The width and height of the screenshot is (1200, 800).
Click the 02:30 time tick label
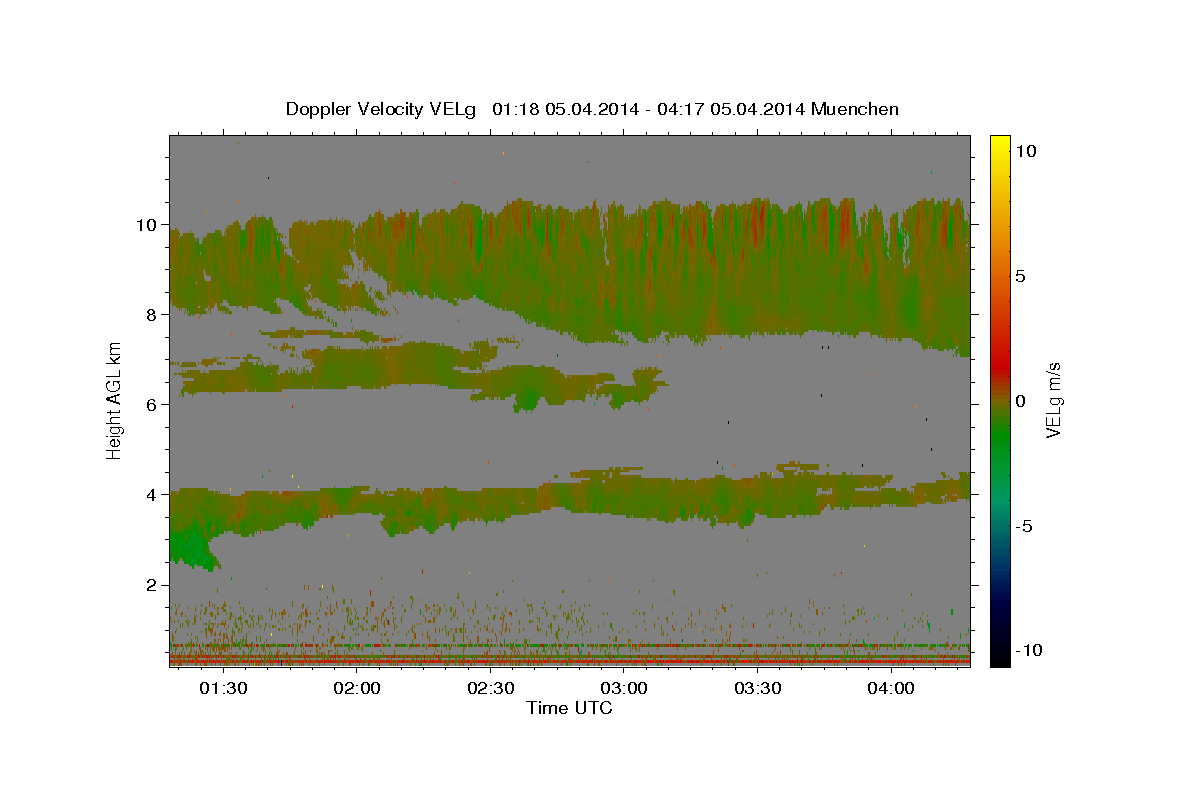point(490,689)
